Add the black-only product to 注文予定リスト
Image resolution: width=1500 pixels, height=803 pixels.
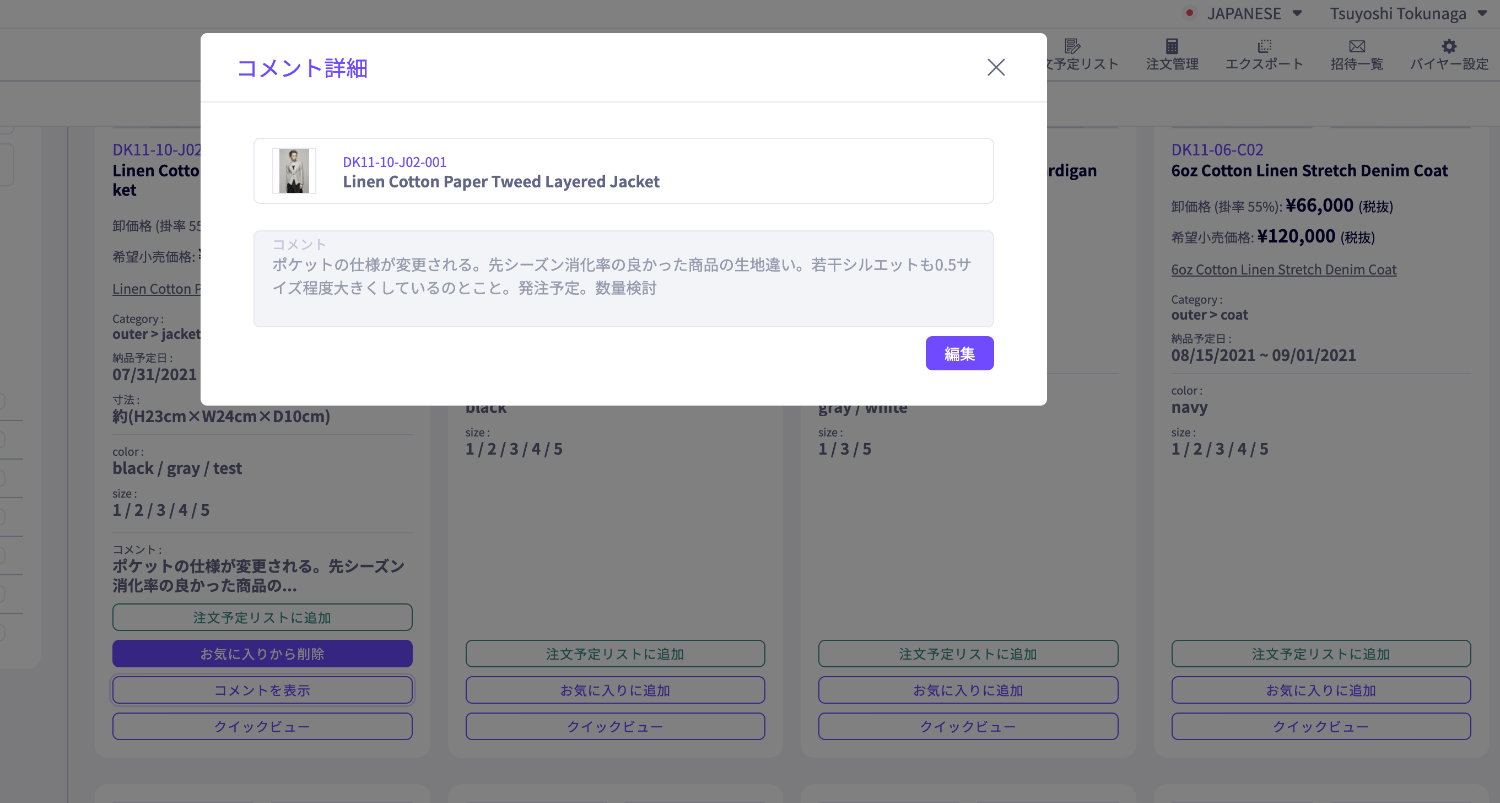[615, 654]
